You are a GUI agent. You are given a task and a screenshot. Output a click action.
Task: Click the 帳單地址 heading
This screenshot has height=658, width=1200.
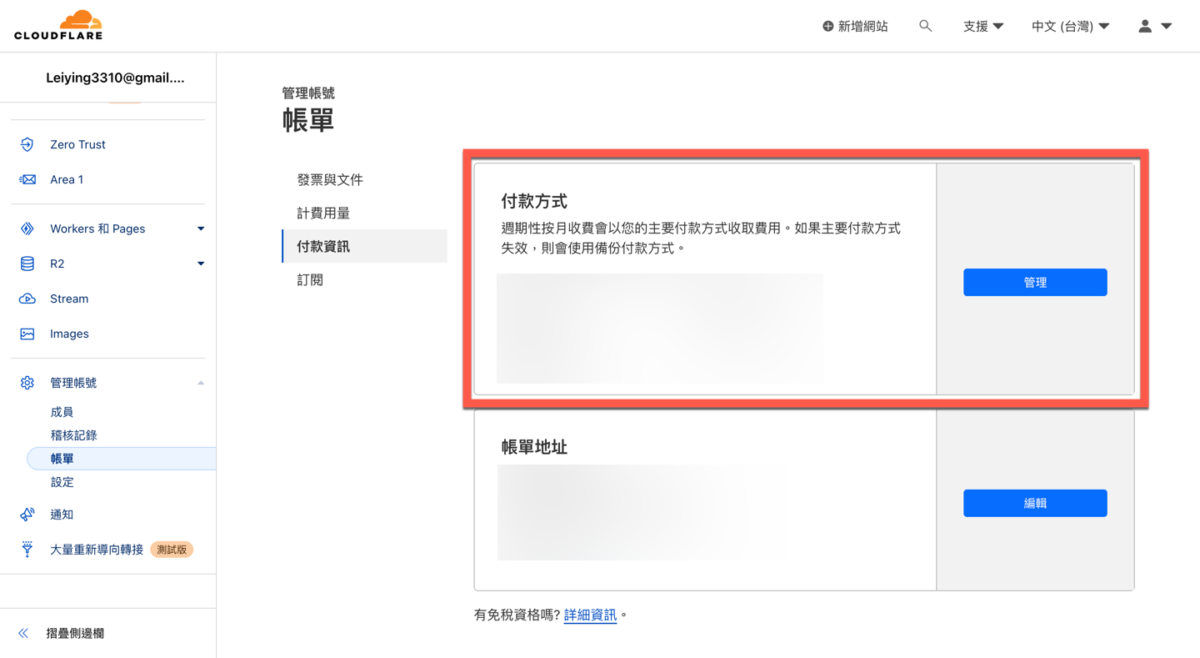point(534,448)
